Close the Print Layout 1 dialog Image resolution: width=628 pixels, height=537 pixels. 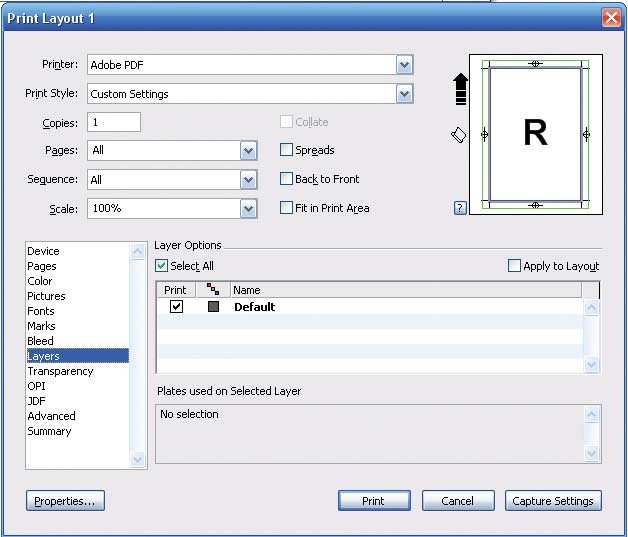point(611,18)
